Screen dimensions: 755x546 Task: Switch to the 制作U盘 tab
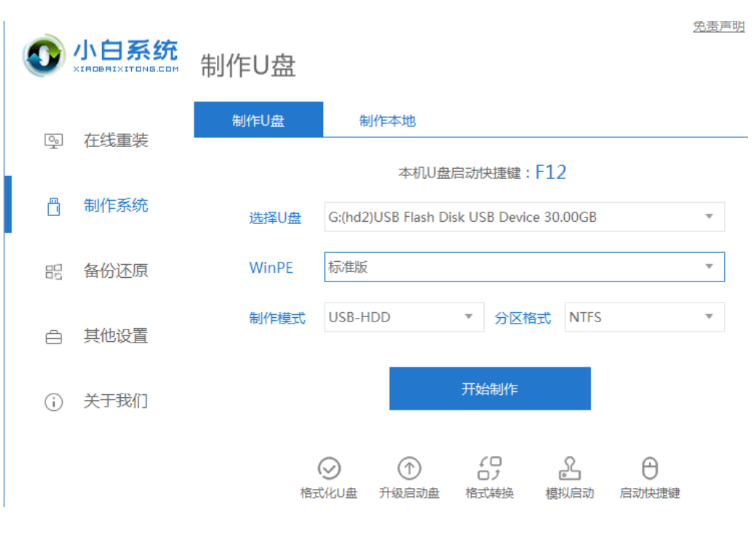(x=258, y=120)
